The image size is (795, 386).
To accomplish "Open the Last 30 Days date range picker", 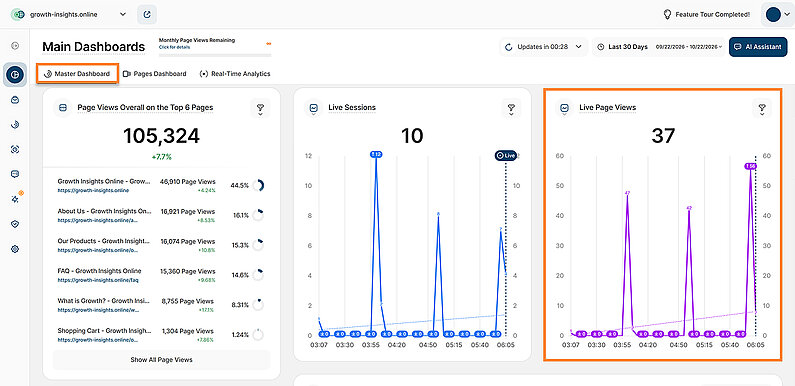I will click(x=659, y=47).
